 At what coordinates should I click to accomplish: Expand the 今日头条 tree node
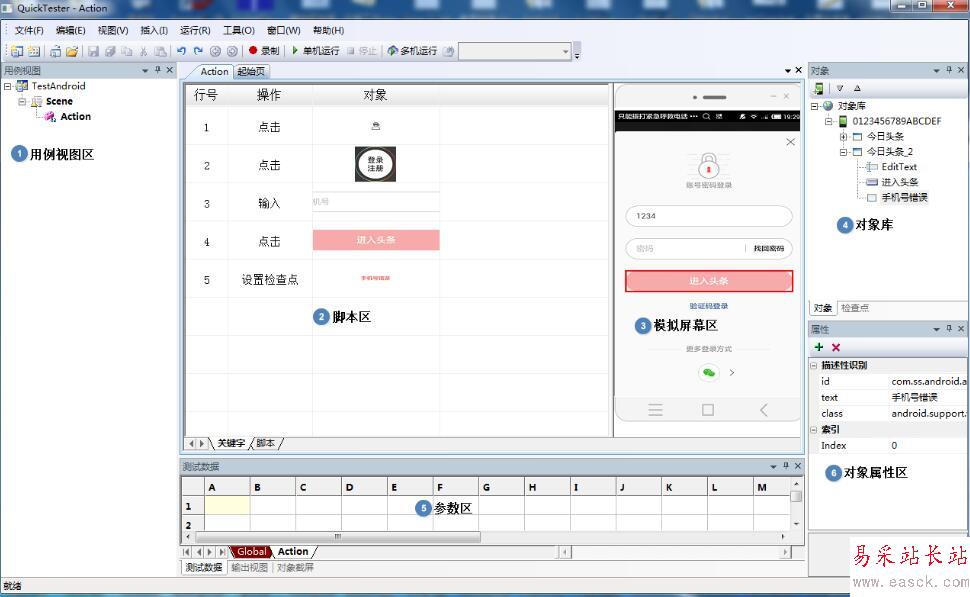844,136
